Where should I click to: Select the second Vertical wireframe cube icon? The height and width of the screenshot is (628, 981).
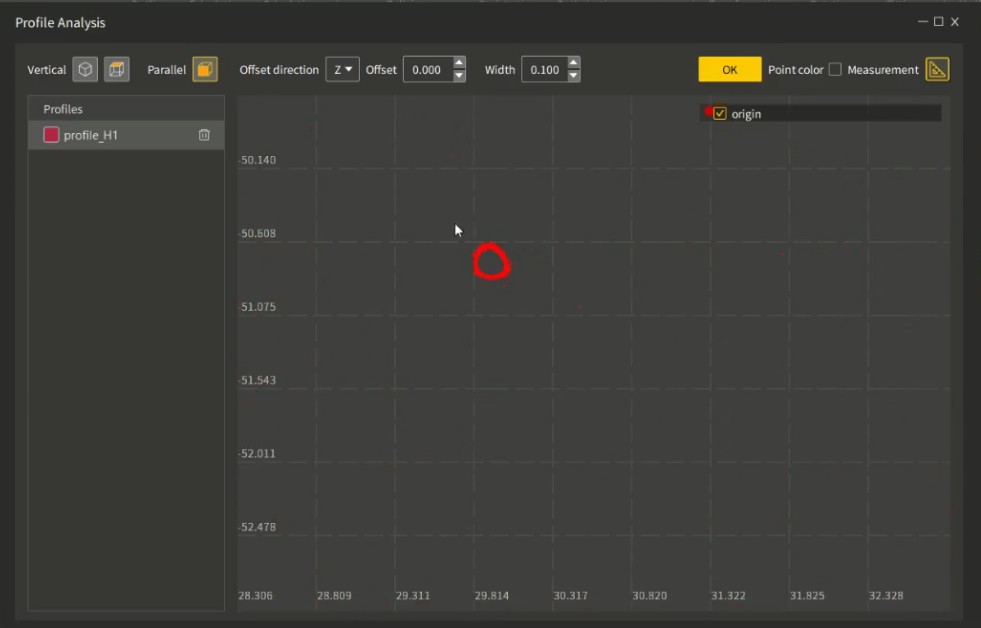[x=116, y=69]
